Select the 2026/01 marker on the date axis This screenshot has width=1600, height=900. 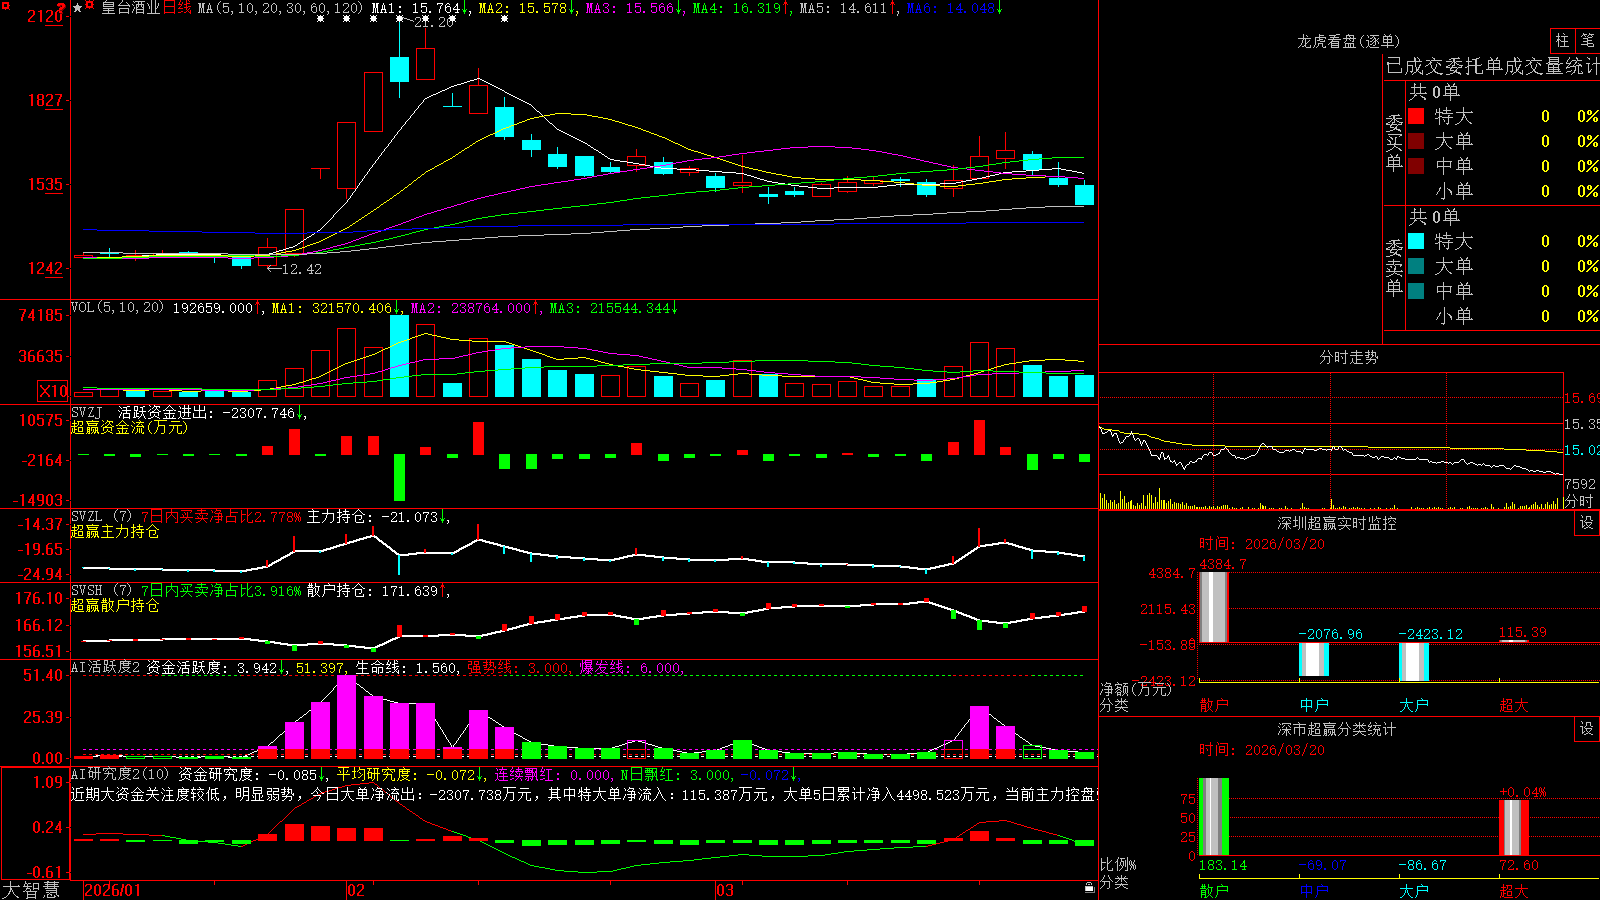tap(113, 890)
